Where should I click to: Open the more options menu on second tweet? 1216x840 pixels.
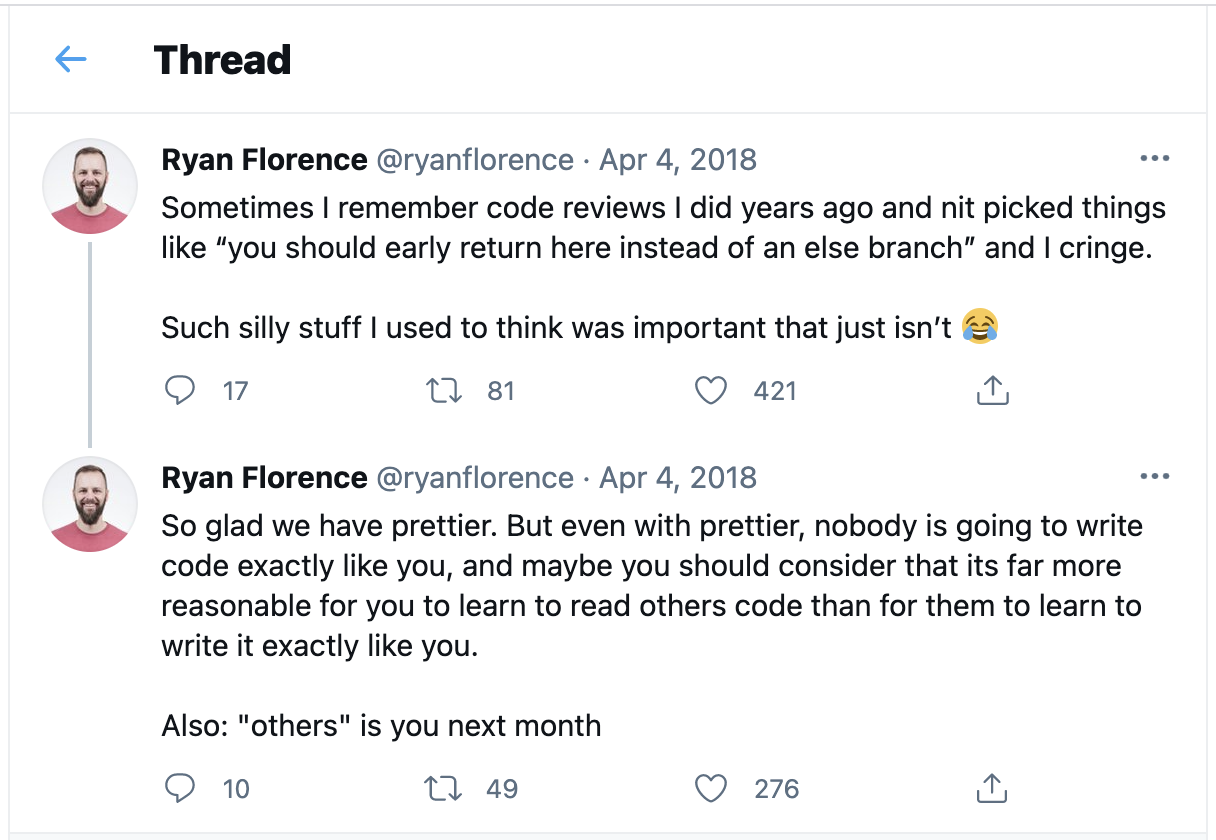1154,477
